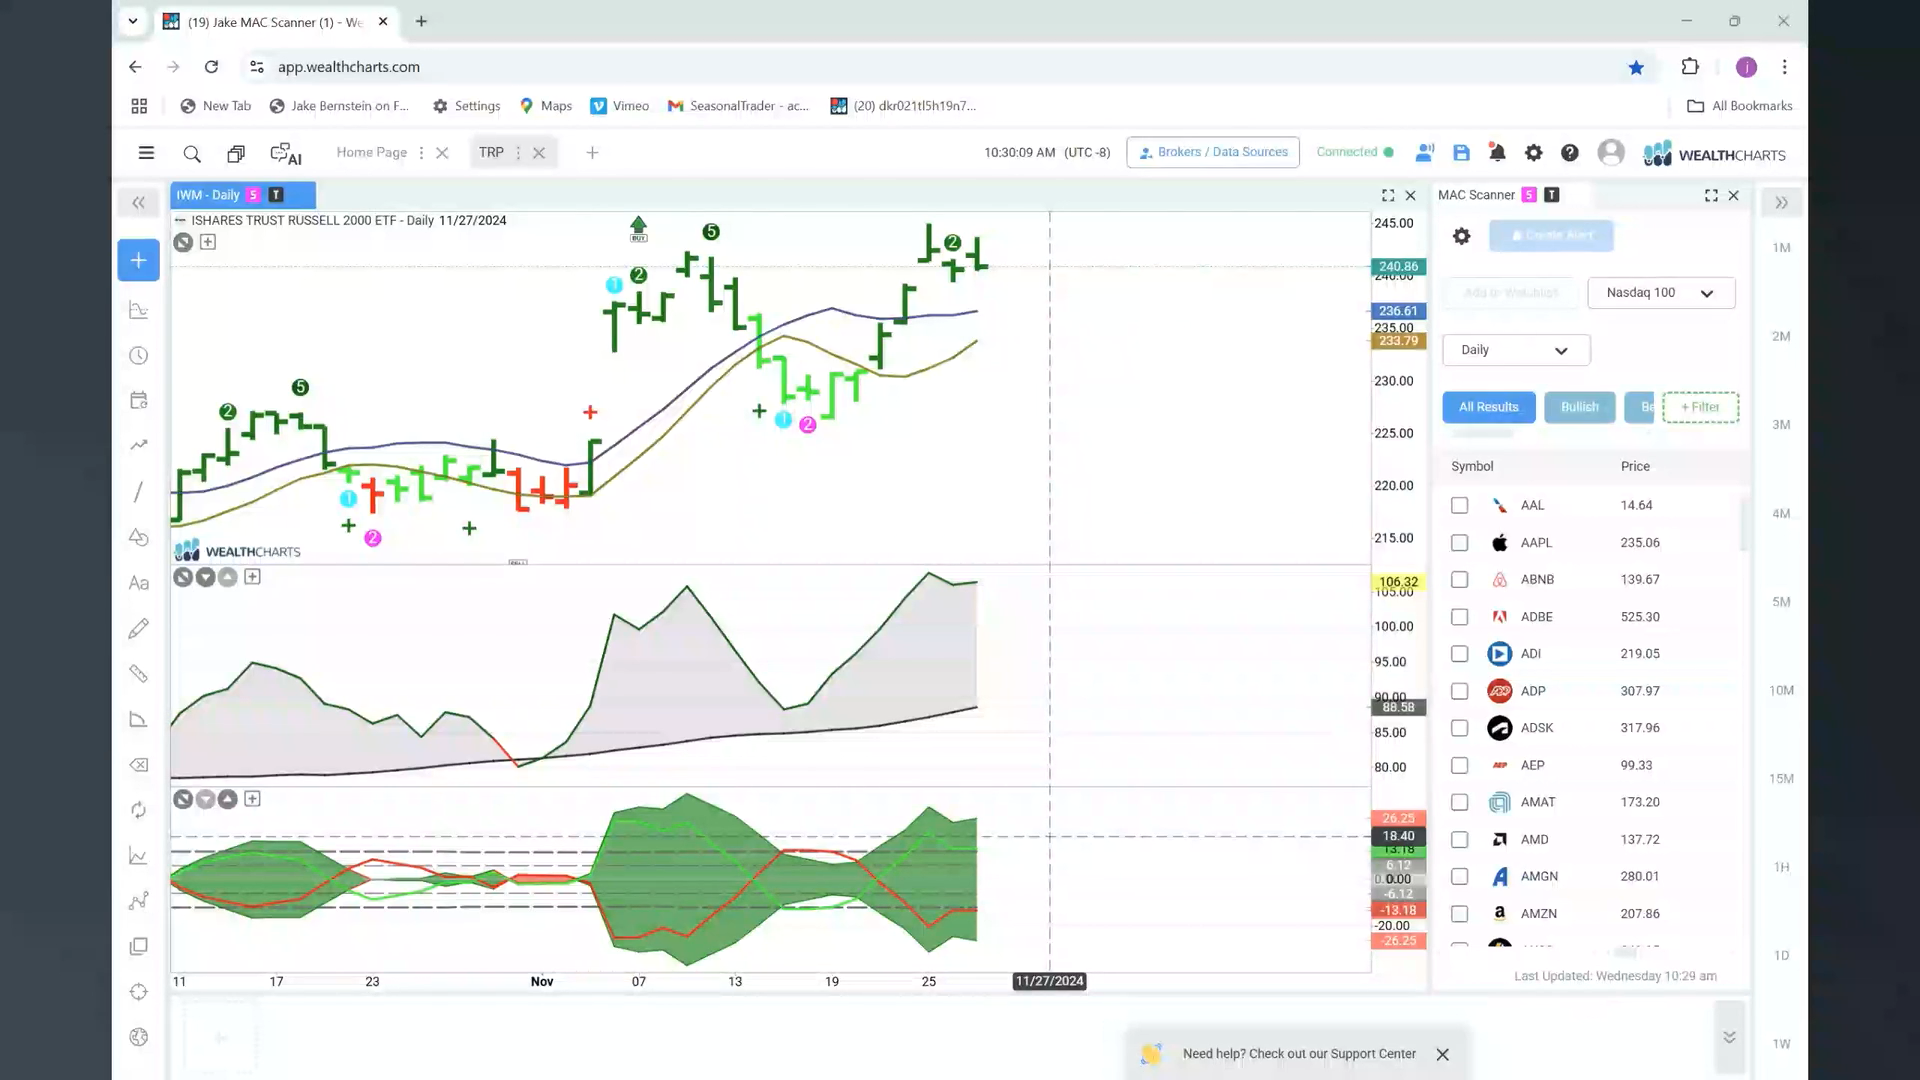This screenshot has height=1080, width=1920.
Task: Open the Daily timeframe dropdown
Action: 1516,350
